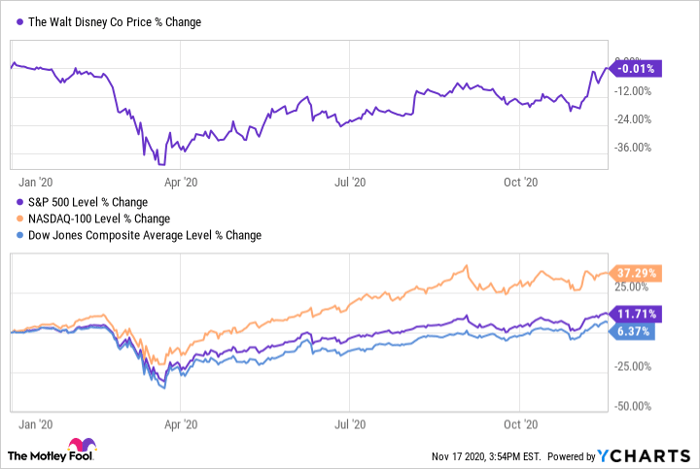
Task: Select the -0.01% Disney value flag
Action: pos(637,69)
